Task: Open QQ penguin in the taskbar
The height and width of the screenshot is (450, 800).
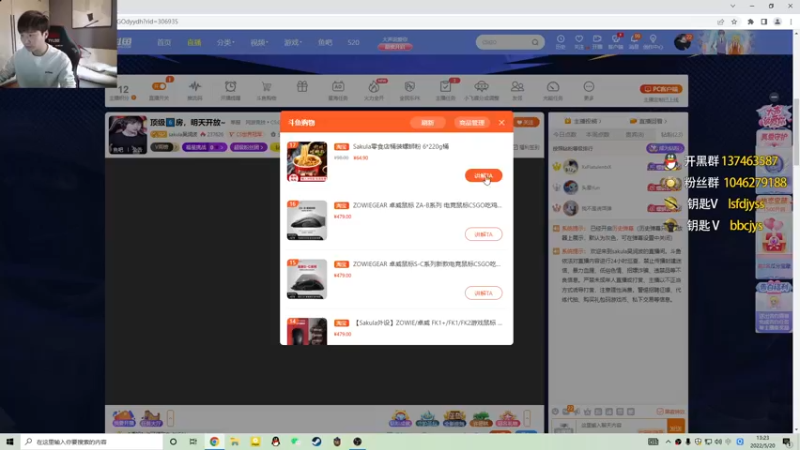Action: tap(276, 442)
